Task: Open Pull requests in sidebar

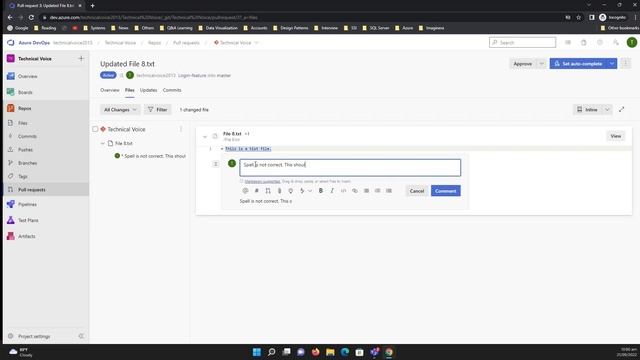Action: [x=46, y=190]
